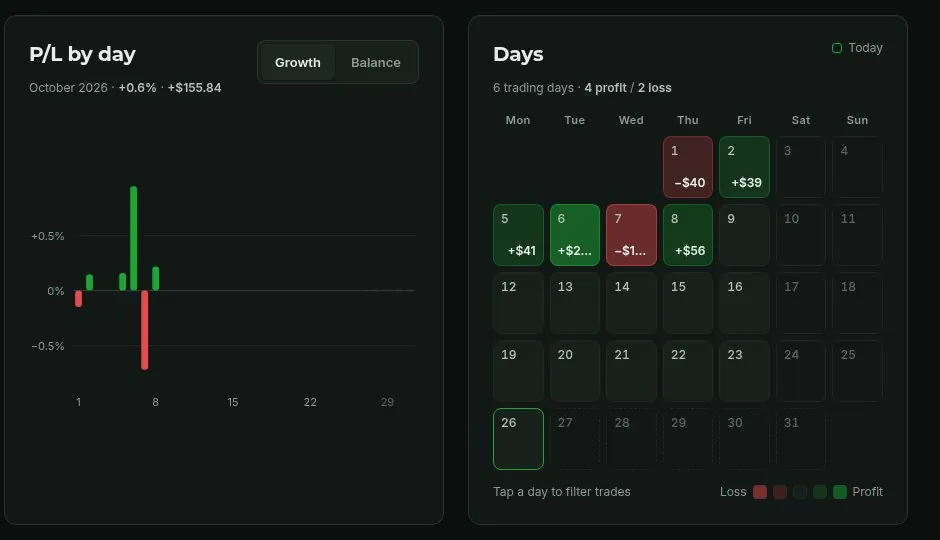This screenshot has height=540, width=940.
Task: Switch chart to Growth view
Action: pyautogui.click(x=297, y=62)
